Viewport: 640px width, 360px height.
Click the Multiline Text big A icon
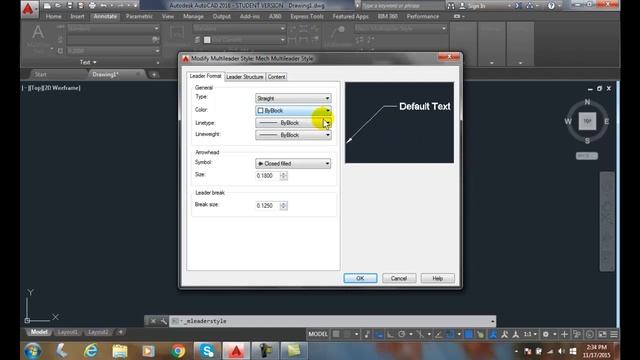pyautogui.click(x=38, y=33)
